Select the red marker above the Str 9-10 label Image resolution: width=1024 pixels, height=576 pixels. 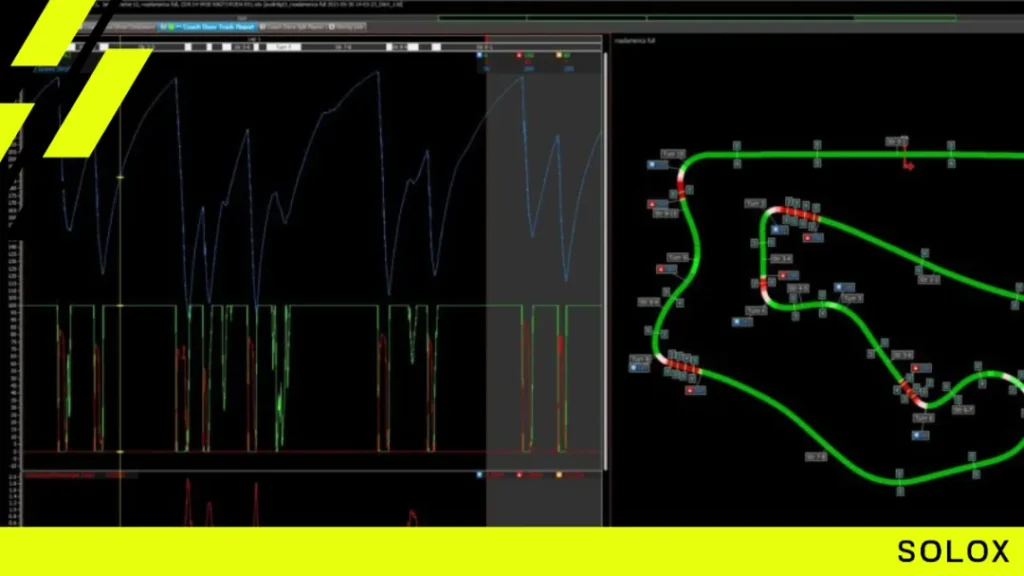tap(658, 204)
